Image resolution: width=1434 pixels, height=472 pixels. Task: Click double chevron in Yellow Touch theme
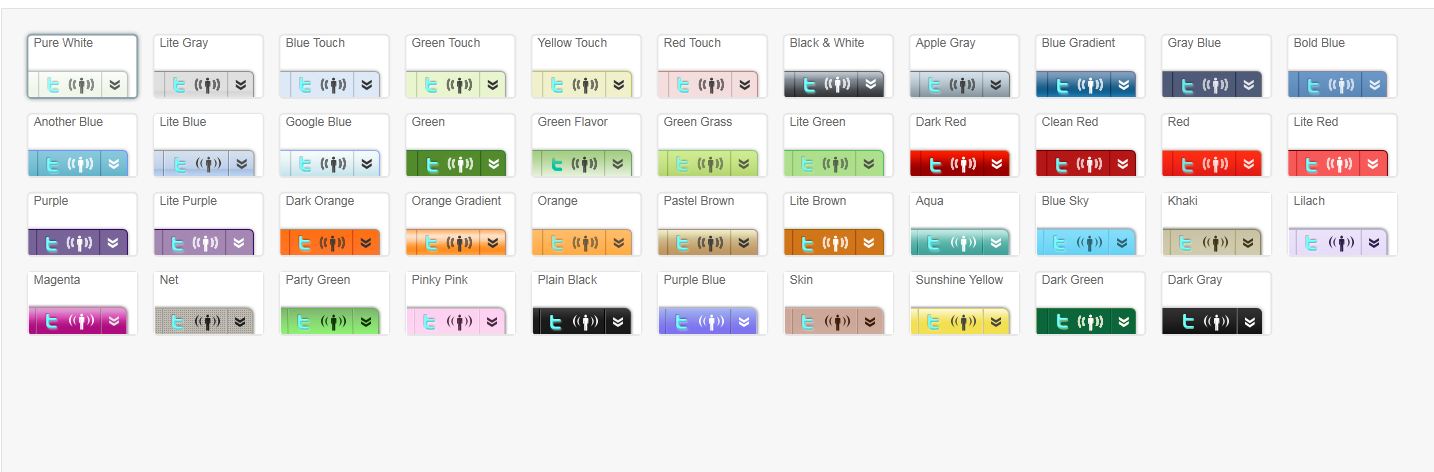tap(619, 85)
